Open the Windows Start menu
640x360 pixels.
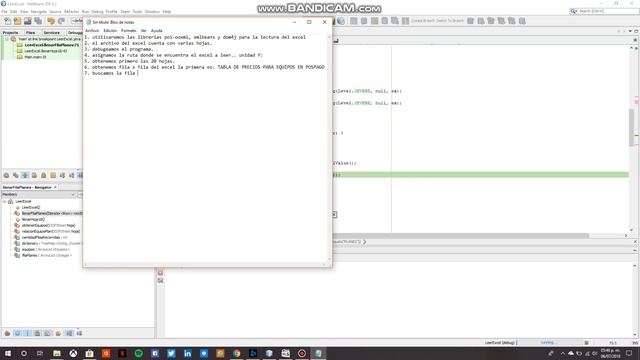7,353
